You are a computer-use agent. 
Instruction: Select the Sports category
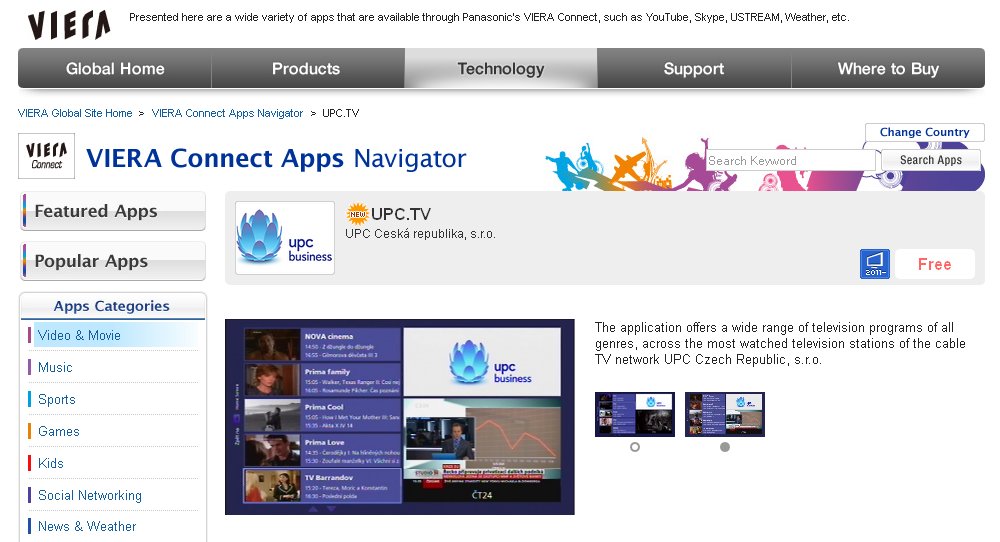(113, 399)
